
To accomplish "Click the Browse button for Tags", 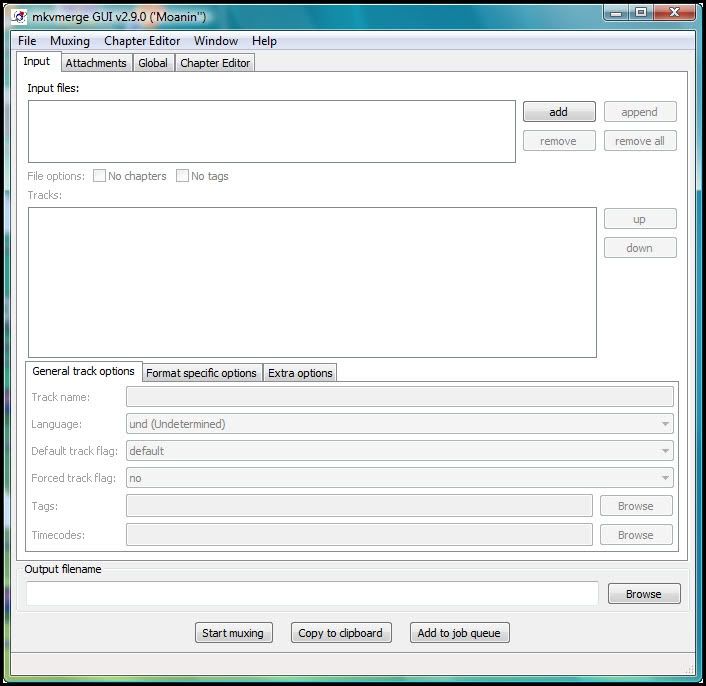I will (x=636, y=506).
